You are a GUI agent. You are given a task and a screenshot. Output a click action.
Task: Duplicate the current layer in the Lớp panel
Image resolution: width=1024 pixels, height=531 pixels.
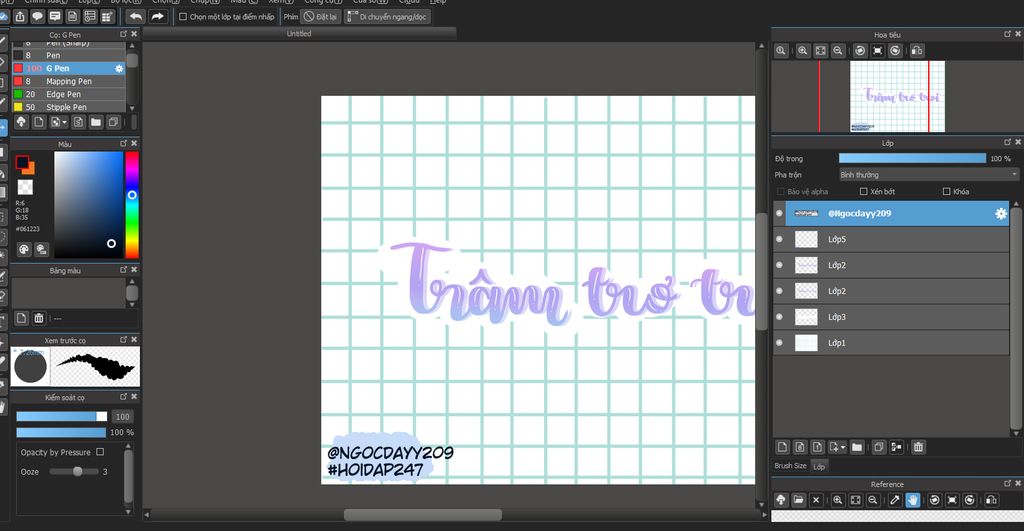coord(878,447)
